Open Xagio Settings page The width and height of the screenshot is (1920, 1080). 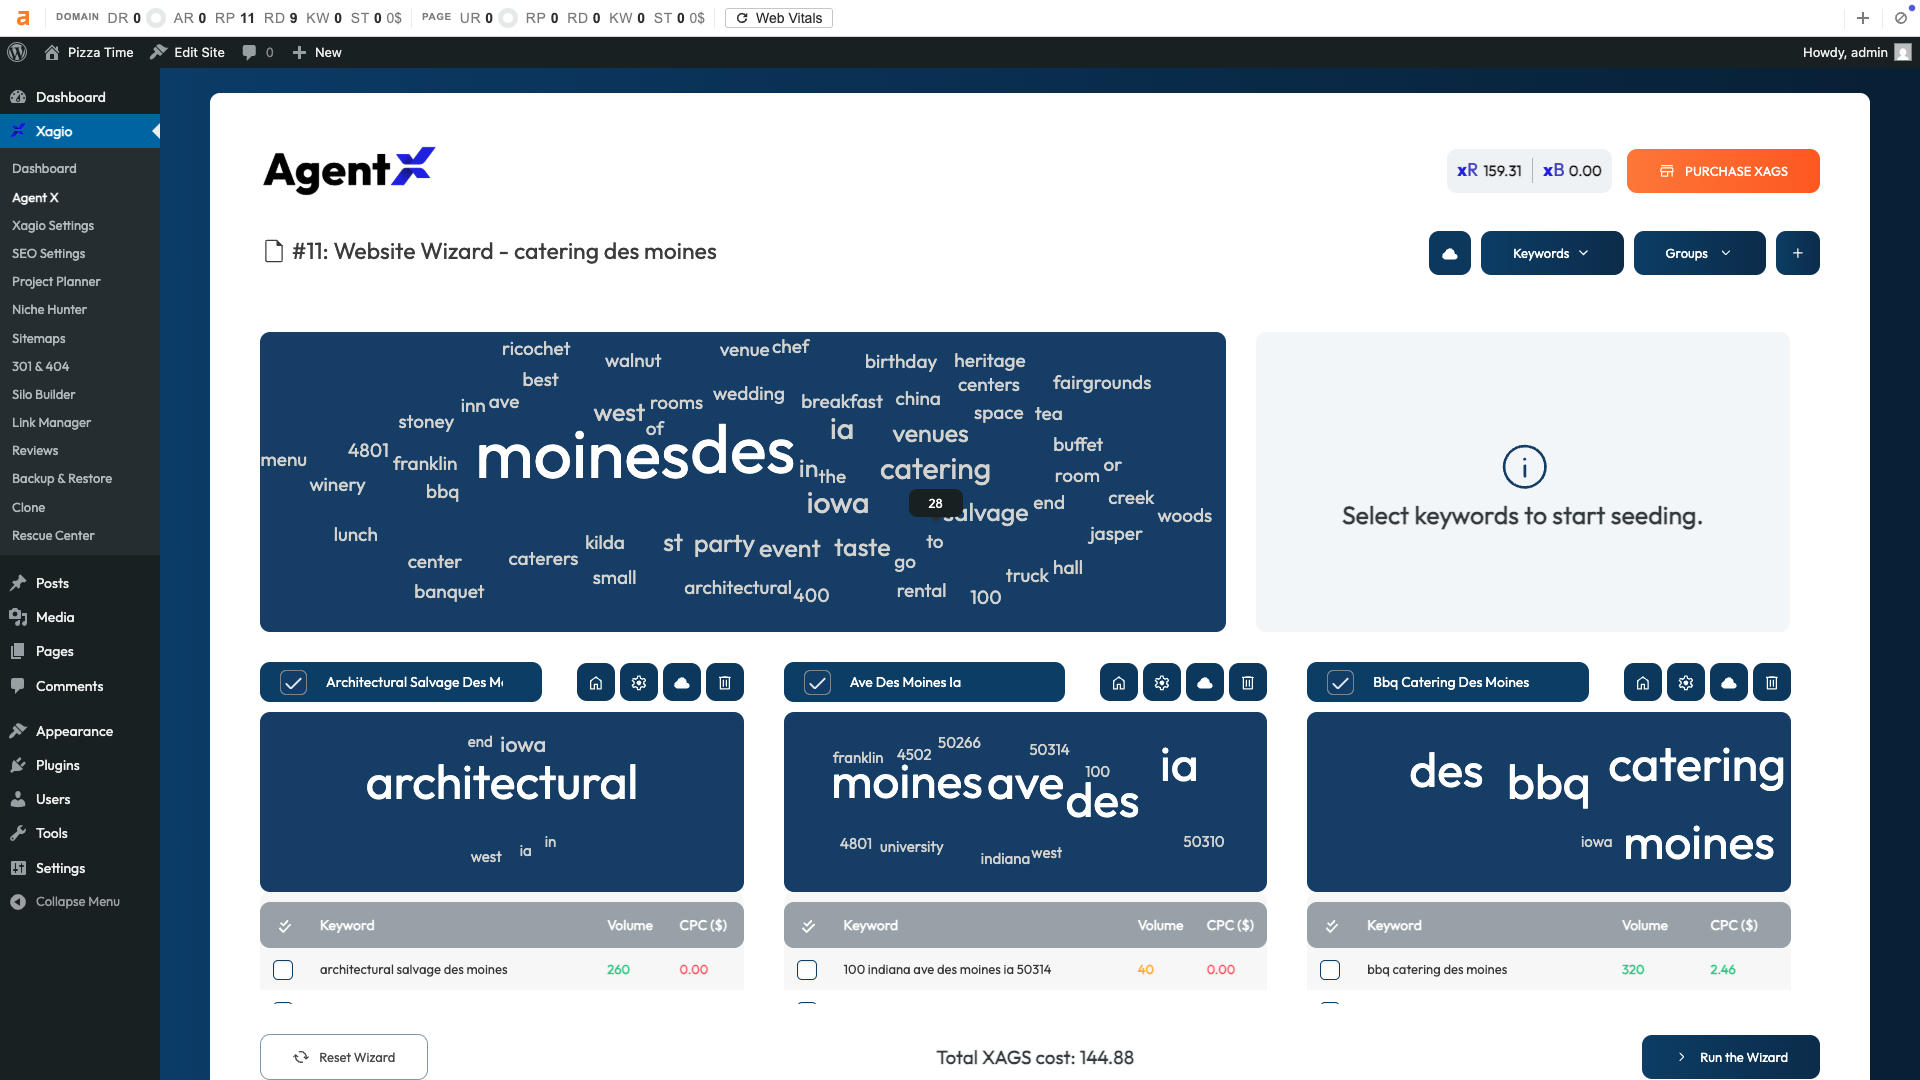click(53, 226)
